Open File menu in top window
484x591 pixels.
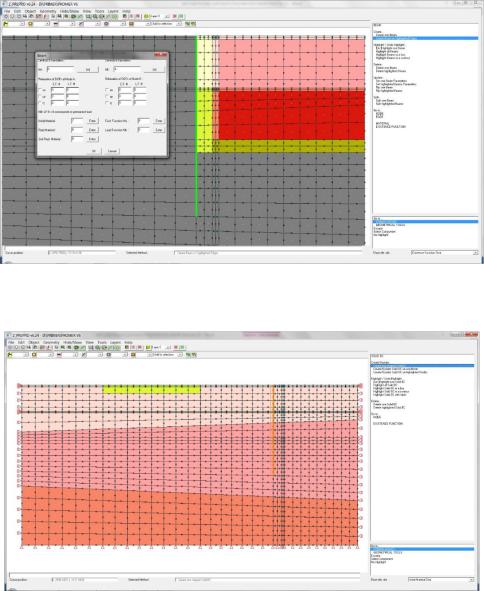(7, 11)
